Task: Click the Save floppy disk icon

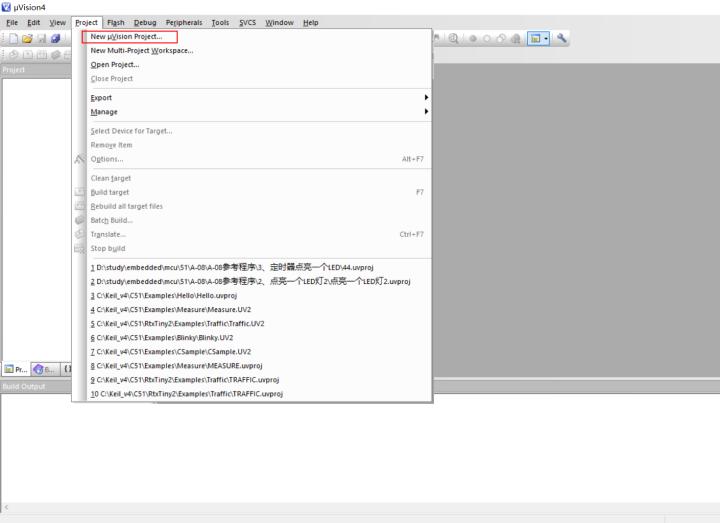Action: tap(41, 39)
